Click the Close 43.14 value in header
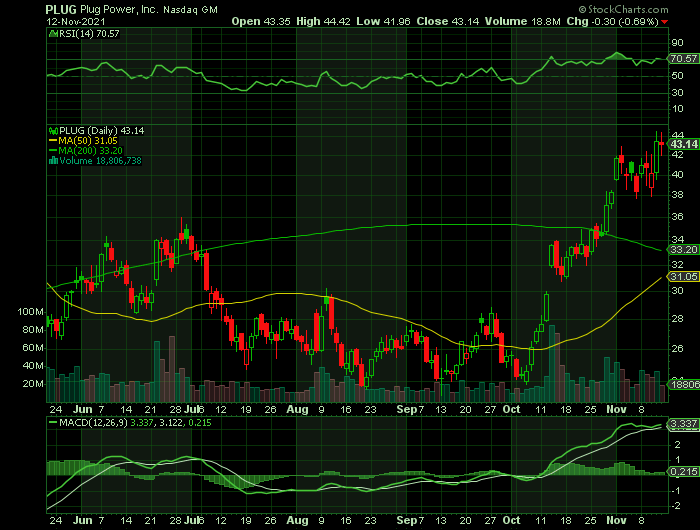Screen dimensions: 700x530 click(448, 21)
